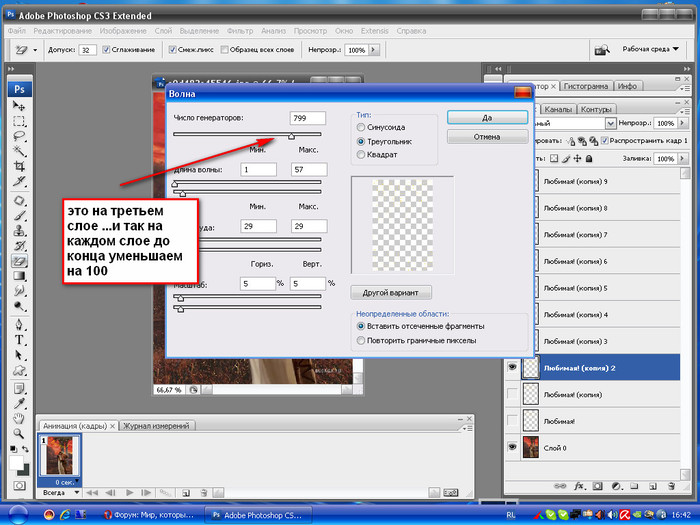Viewport: 700px width, 525px height.
Task: Click the link layers chain icon
Action: [x=560, y=486]
